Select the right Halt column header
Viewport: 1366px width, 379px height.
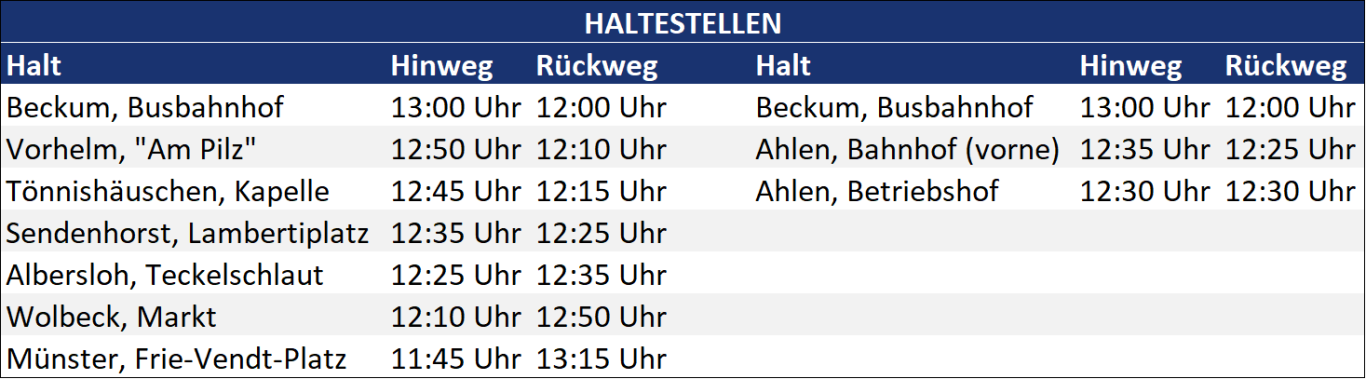pos(783,66)
